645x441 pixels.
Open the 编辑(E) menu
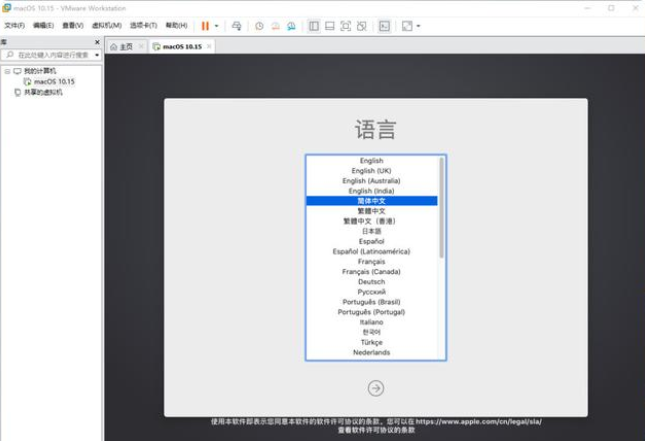[44, 26]
